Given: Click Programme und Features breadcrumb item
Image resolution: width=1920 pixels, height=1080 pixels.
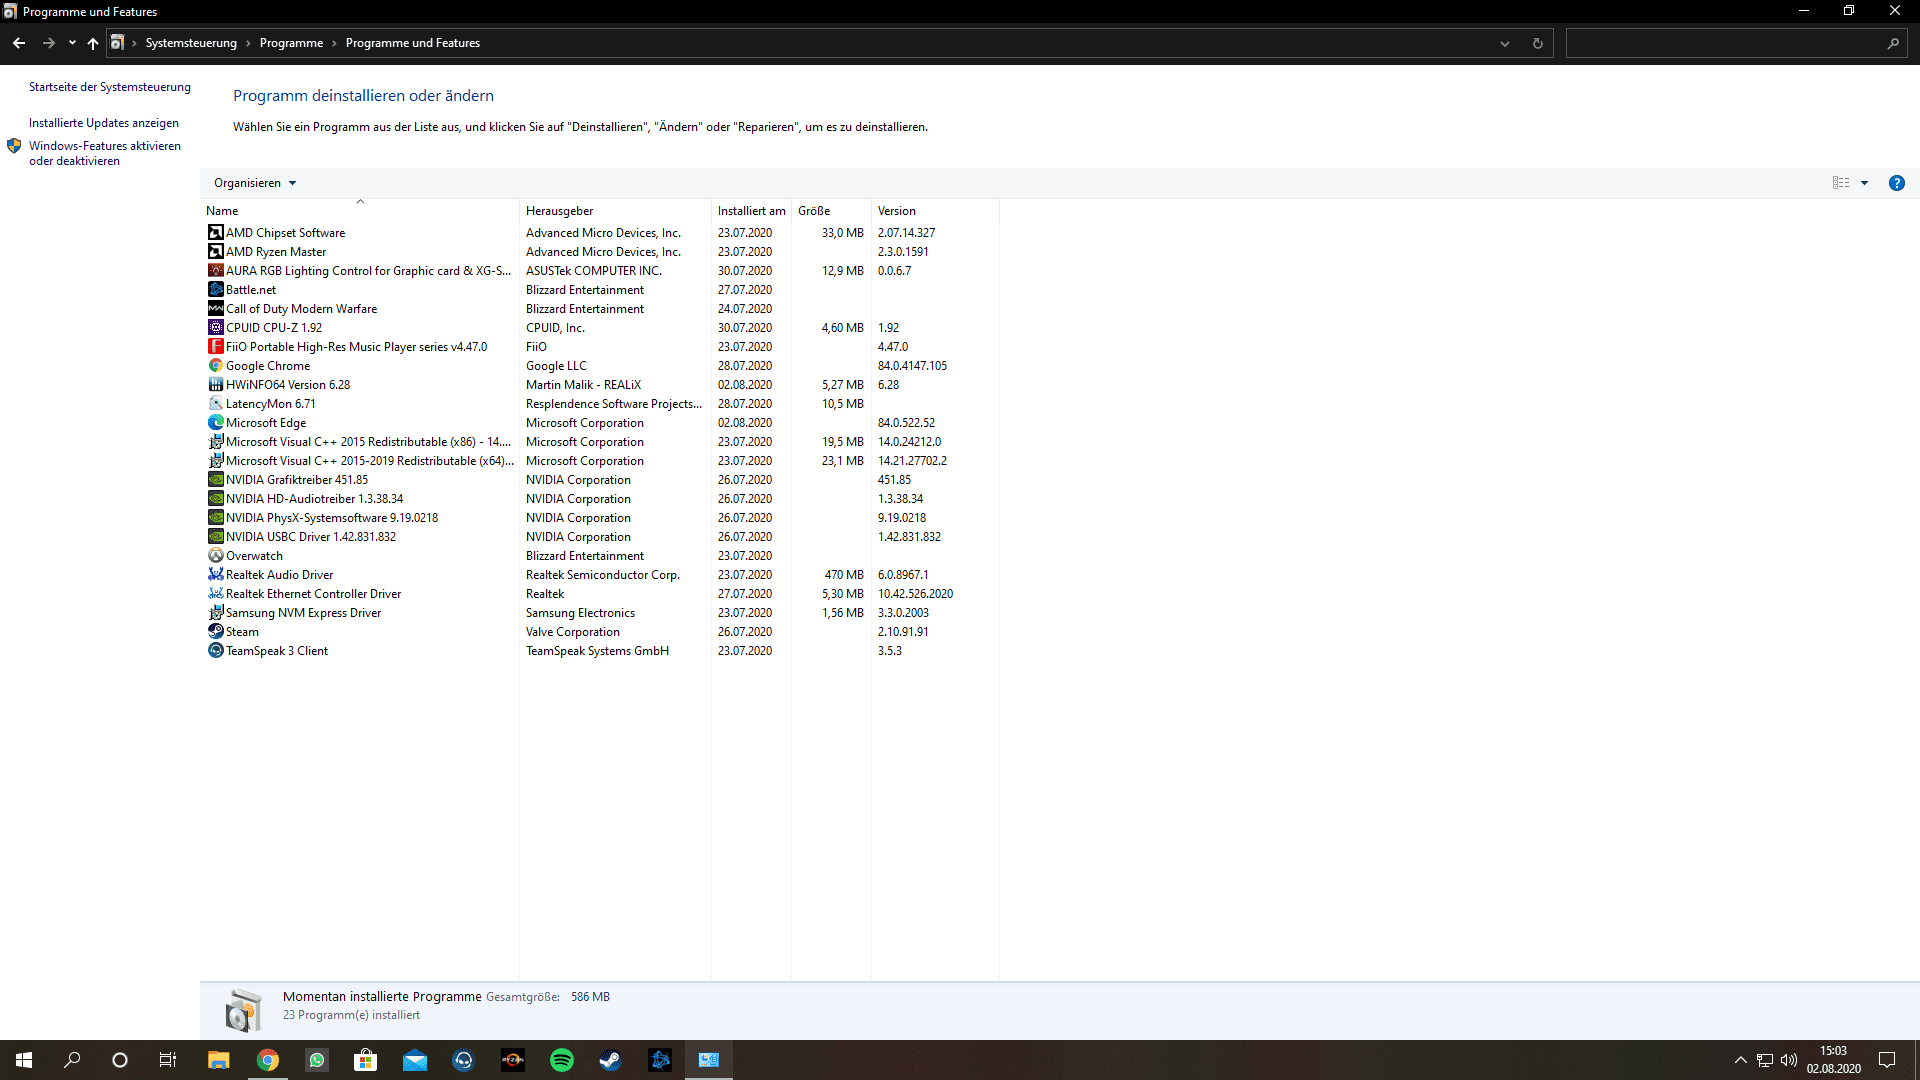Looking at the screenshot, I should (413, 43).
